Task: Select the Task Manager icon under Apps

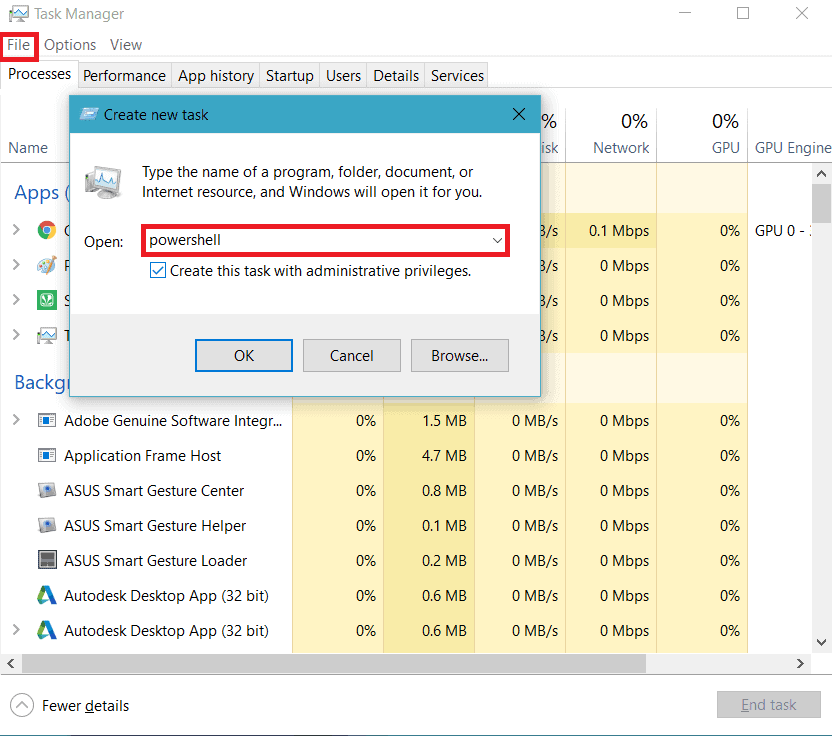Action: 47,335
